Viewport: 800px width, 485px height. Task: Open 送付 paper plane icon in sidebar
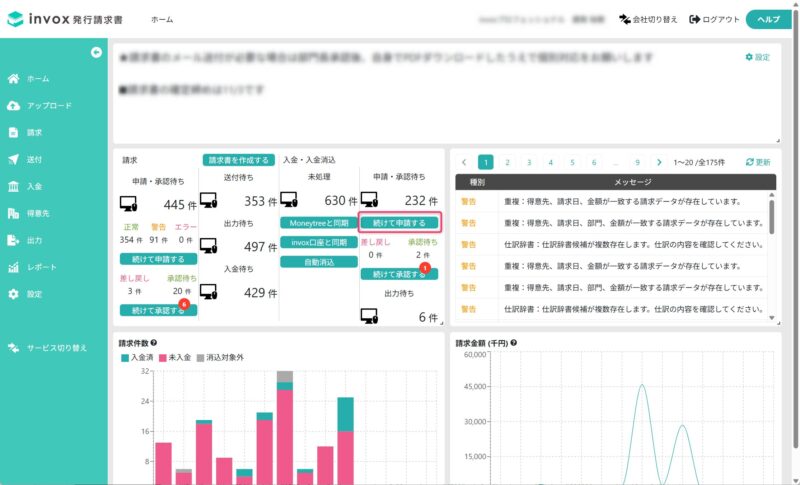[x=14, y=160]
